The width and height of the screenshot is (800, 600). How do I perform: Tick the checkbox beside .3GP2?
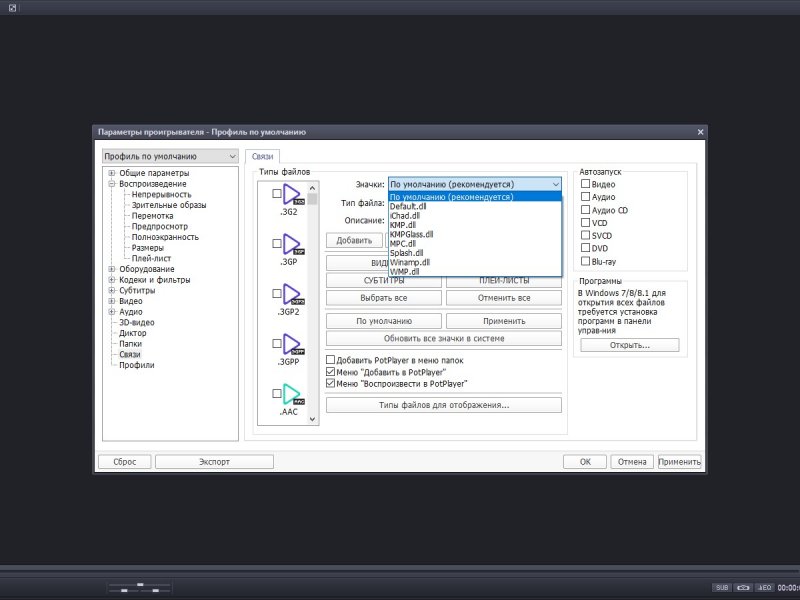(277, 293)
